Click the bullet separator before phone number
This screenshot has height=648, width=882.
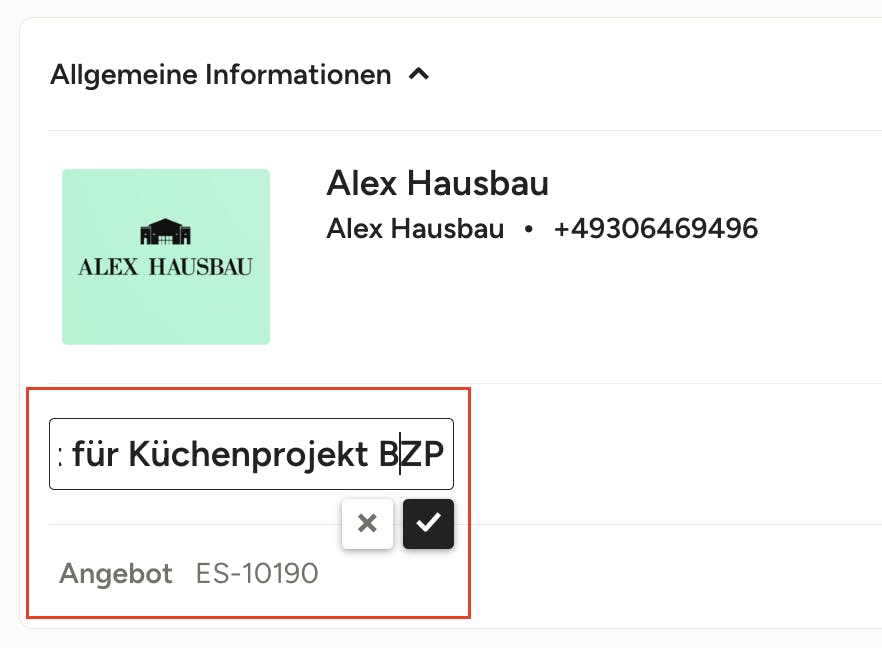(529, 230)
